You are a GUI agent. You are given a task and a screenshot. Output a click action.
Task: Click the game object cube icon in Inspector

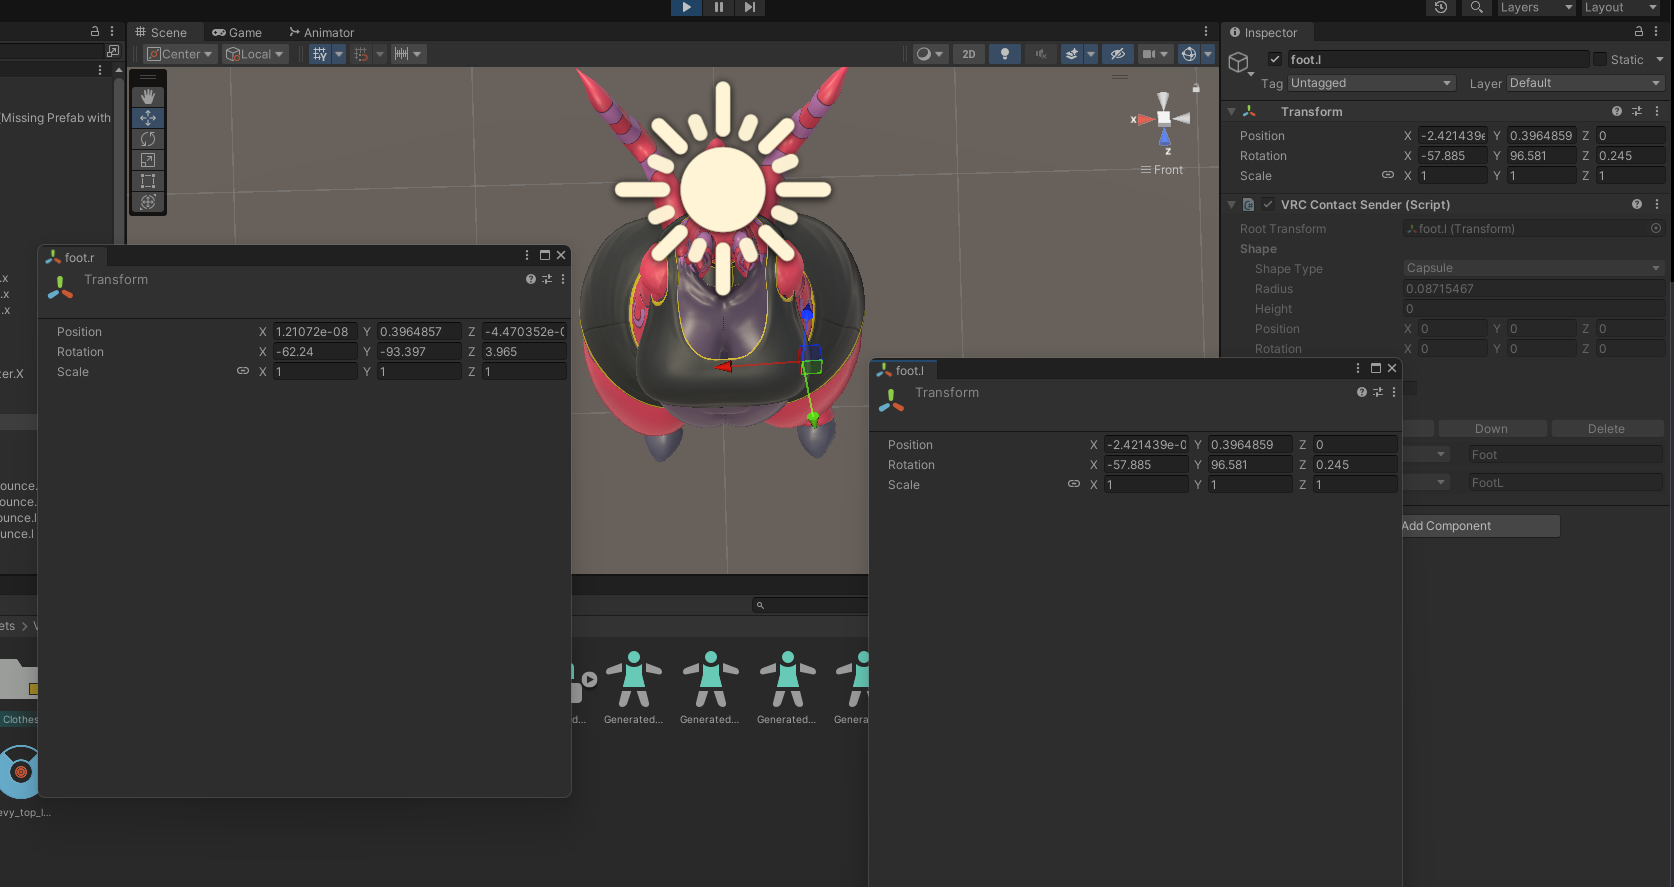pyautogui.click(x=1239, y=63)
